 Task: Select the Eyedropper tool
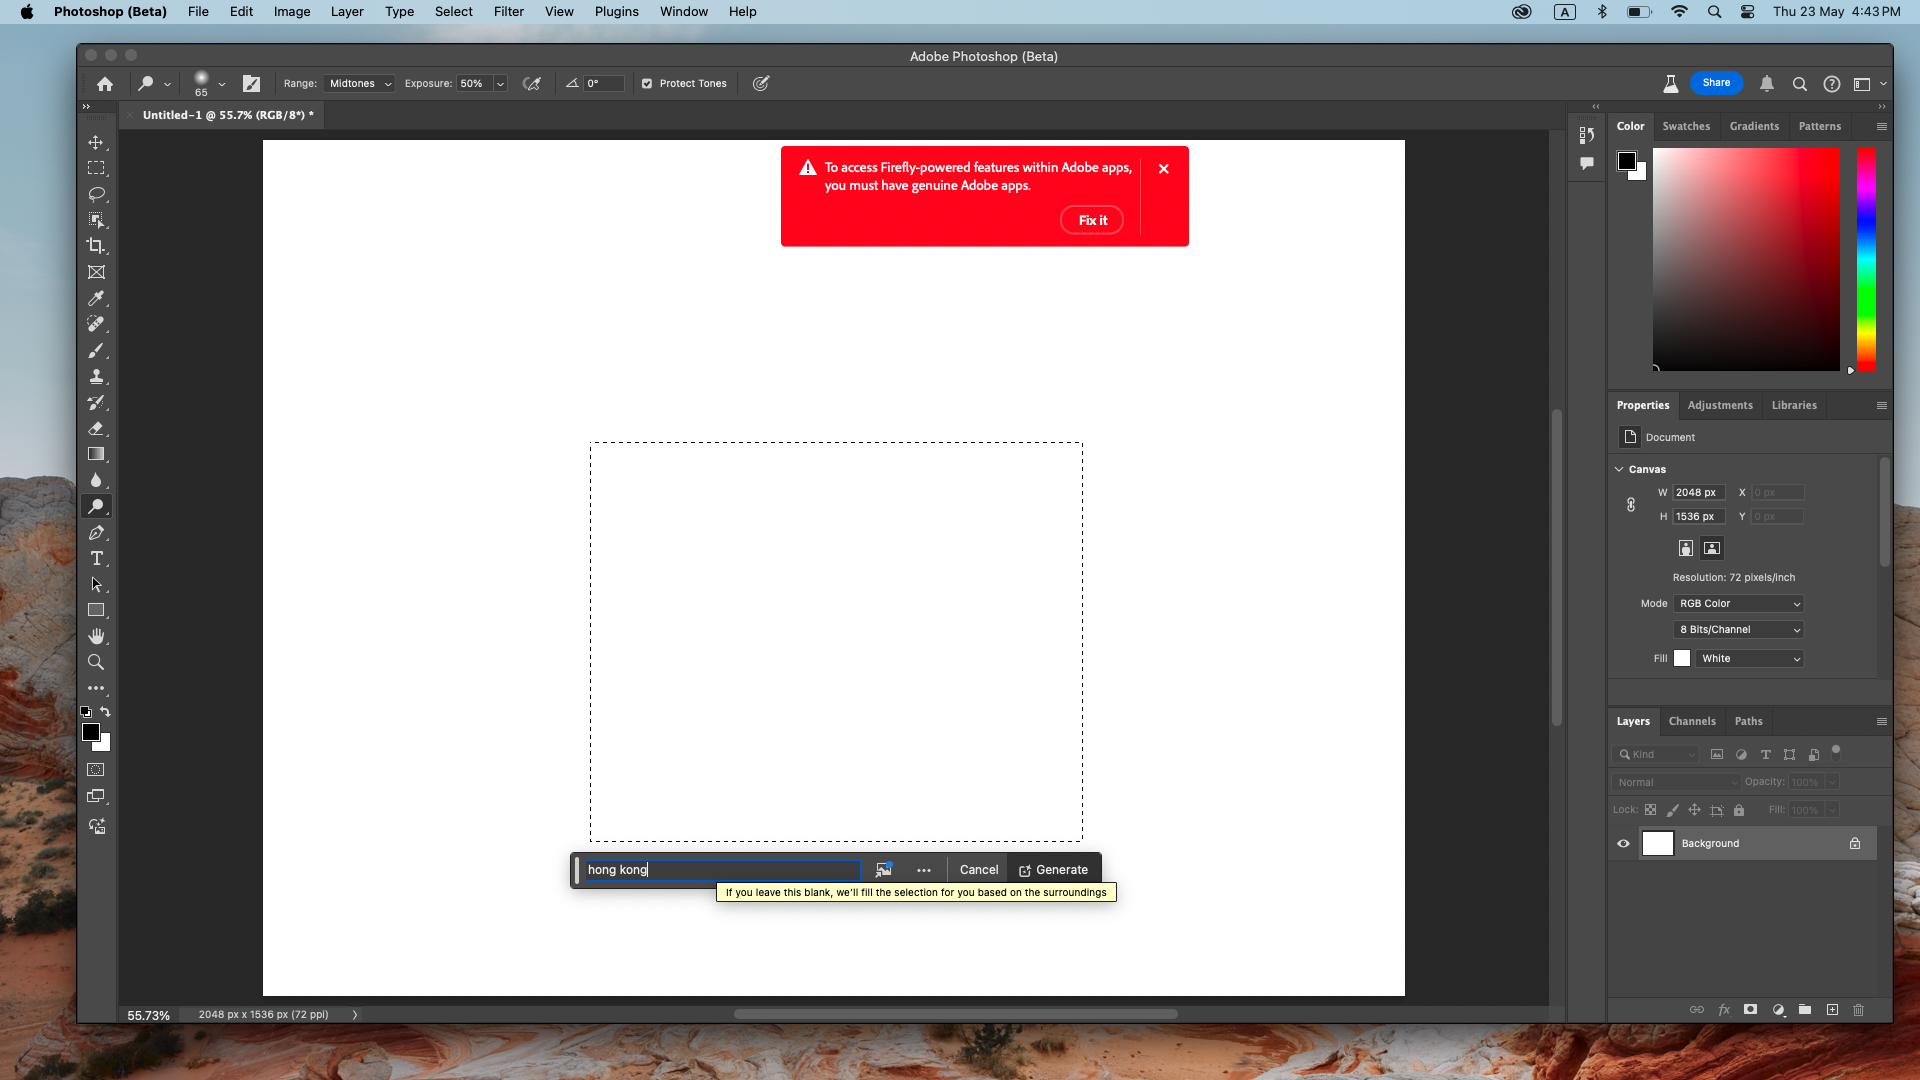tap(96, 298)
